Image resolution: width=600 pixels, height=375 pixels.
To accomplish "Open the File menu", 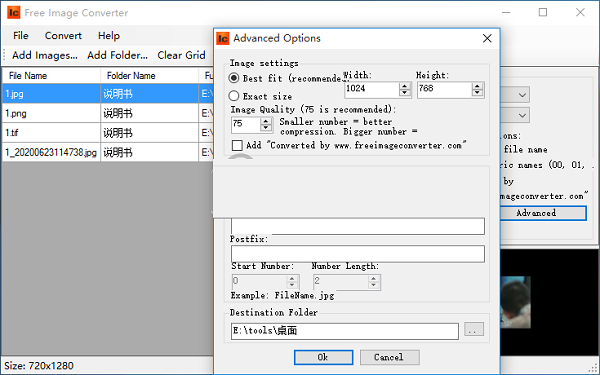I will click(21, 36).
